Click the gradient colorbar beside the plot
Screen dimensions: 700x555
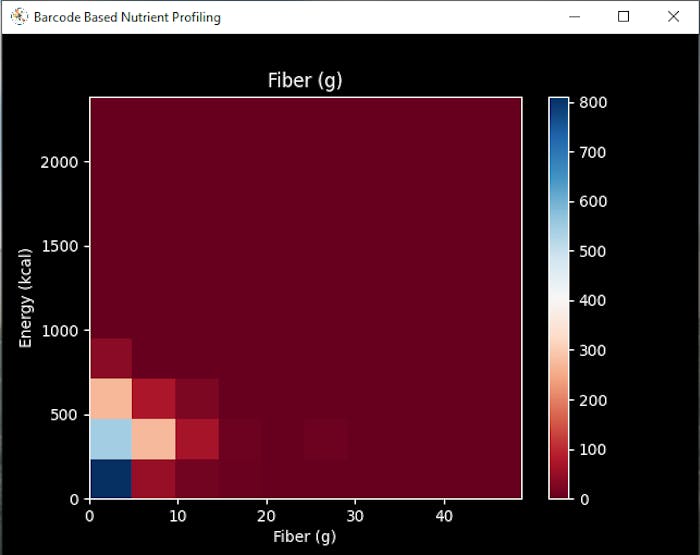click(558, 298)
